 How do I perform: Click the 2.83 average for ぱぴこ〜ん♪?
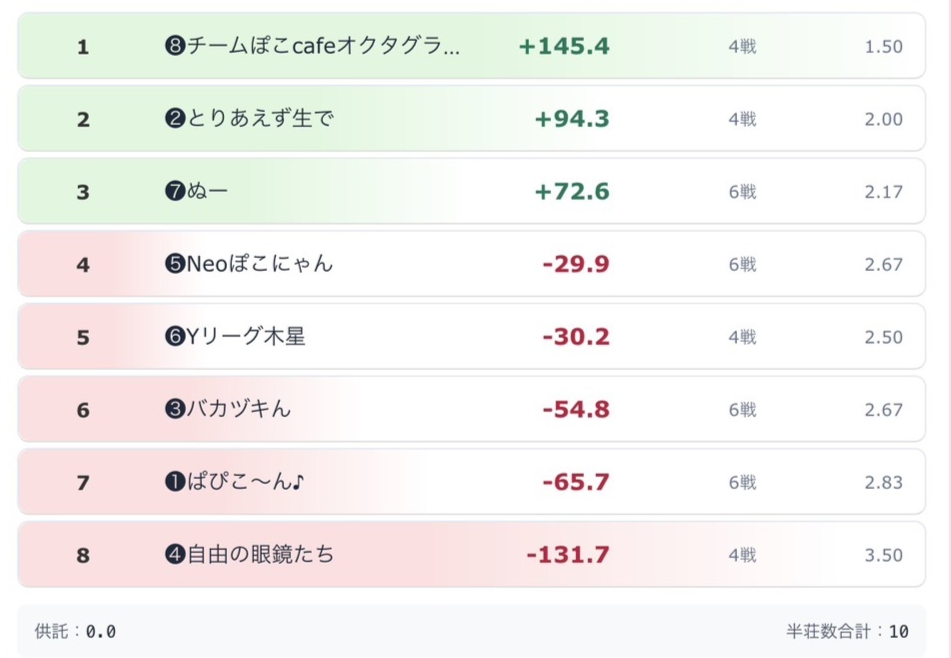tap(883, 483)
